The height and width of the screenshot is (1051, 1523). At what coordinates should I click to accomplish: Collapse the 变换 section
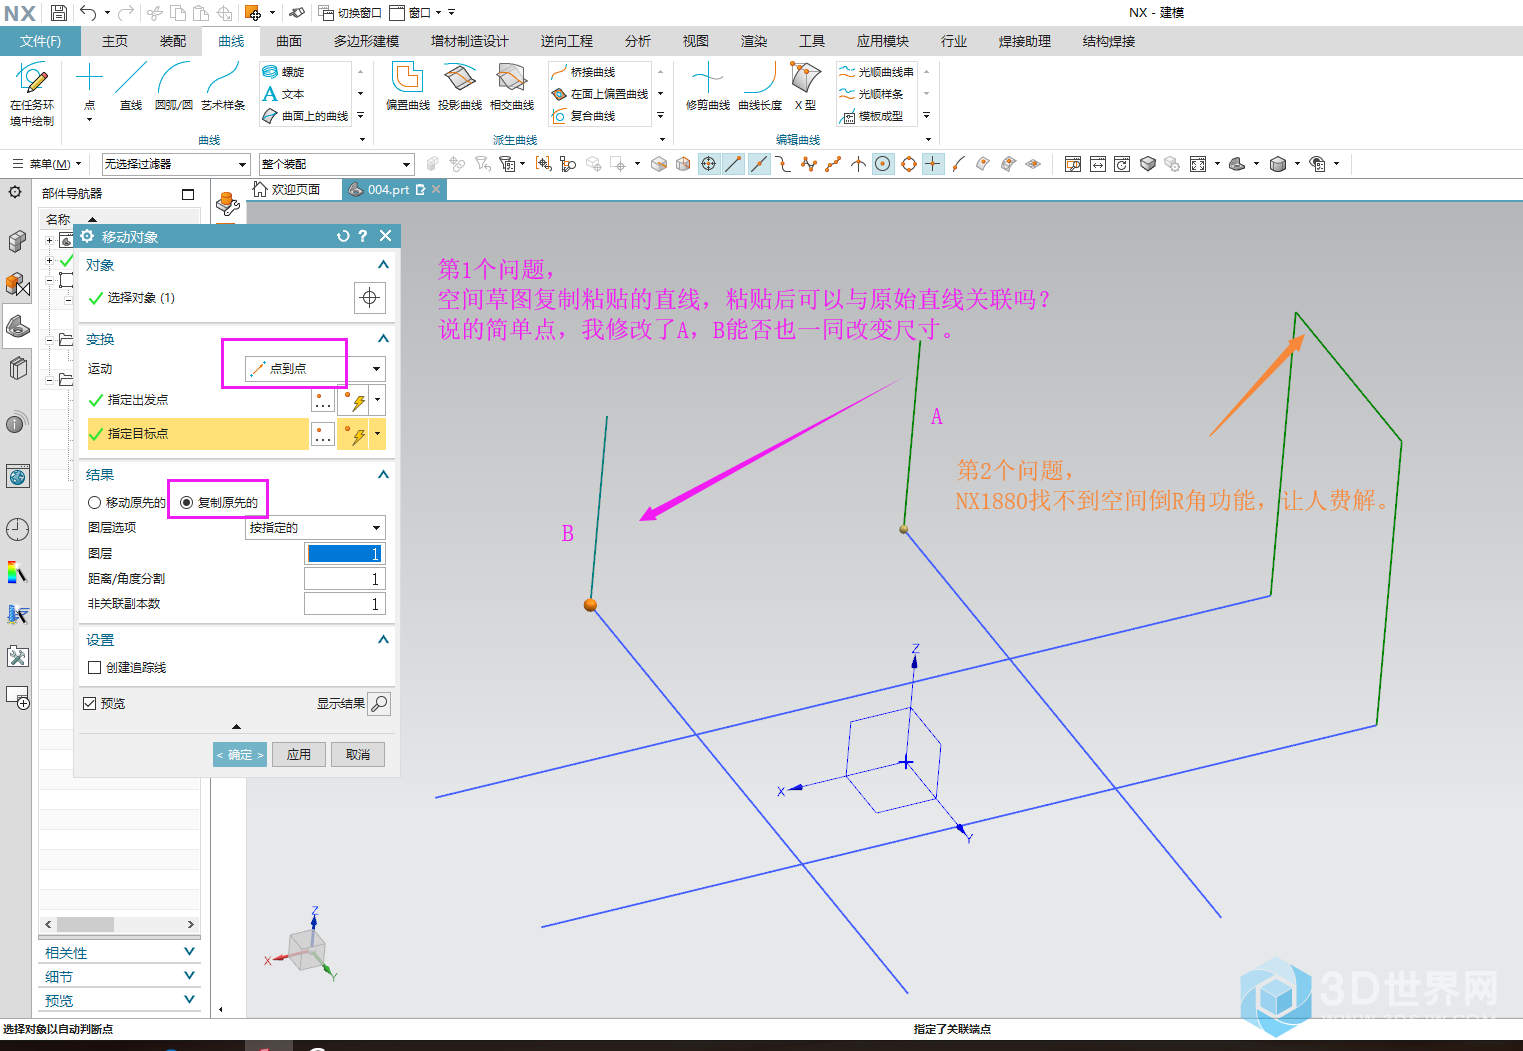click(383, 339)
